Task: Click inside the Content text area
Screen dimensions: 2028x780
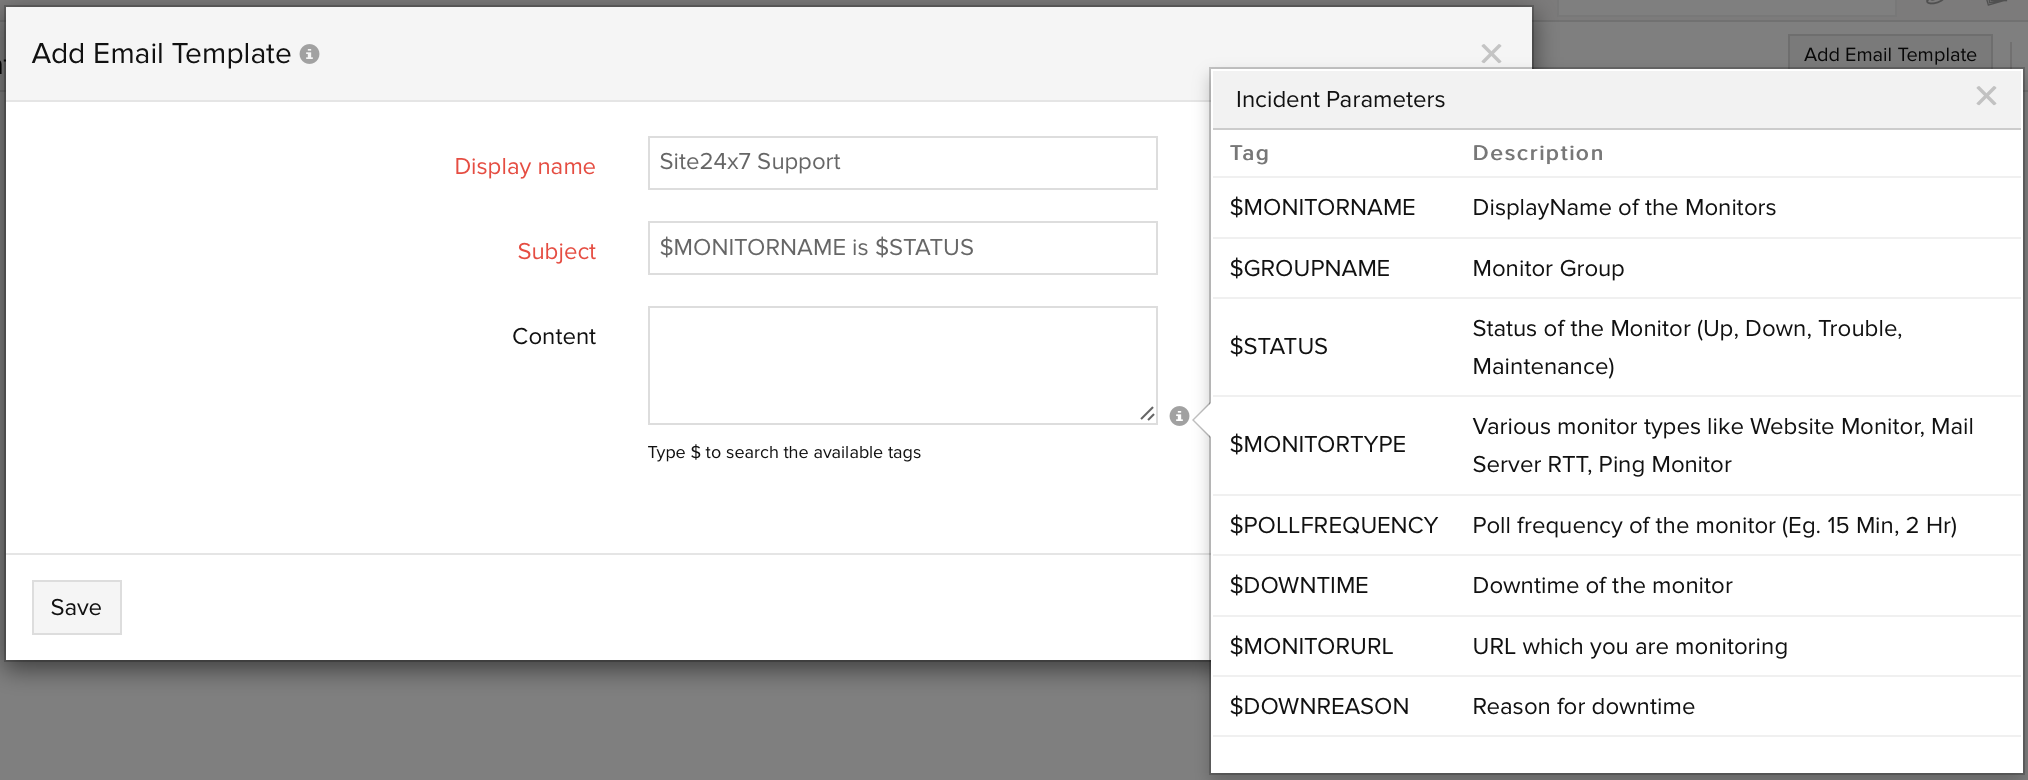Action: (902, 365)
